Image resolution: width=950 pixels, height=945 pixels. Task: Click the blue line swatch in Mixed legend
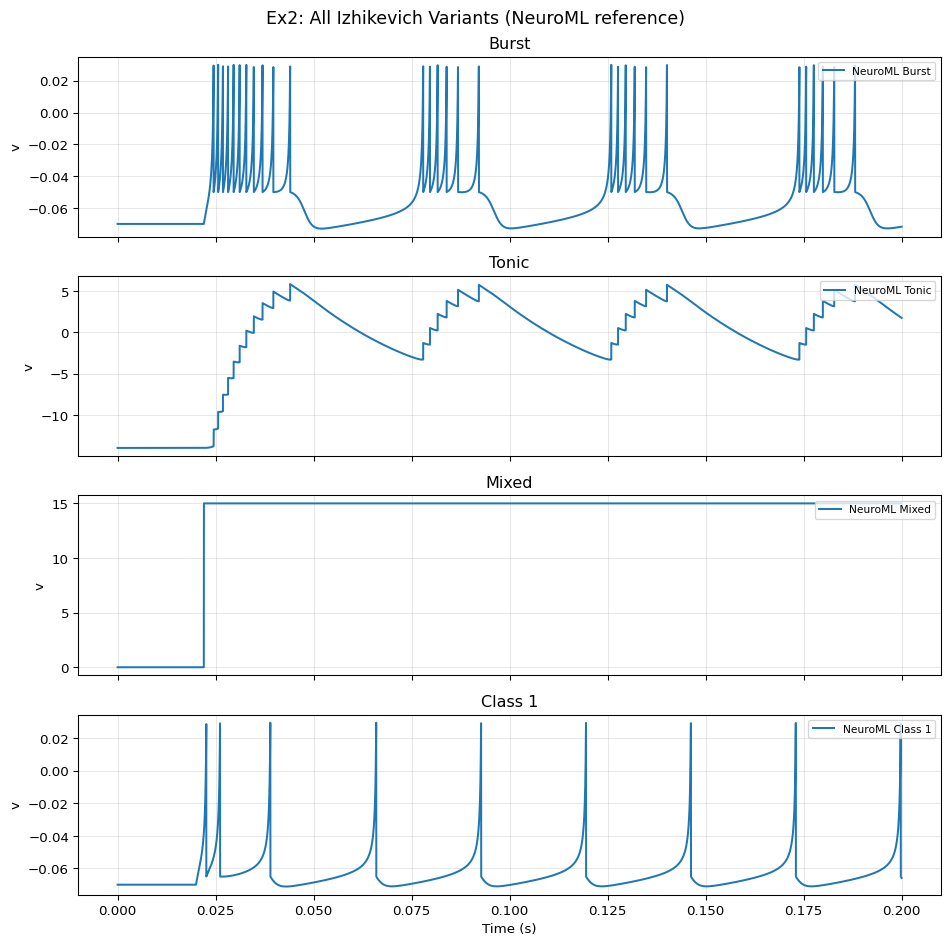pyautogui.click(x=832, y=510)
